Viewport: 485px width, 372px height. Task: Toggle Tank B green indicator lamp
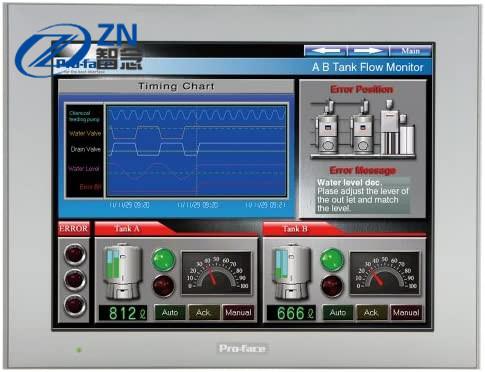pyautogui.click(x=332, y=260)
